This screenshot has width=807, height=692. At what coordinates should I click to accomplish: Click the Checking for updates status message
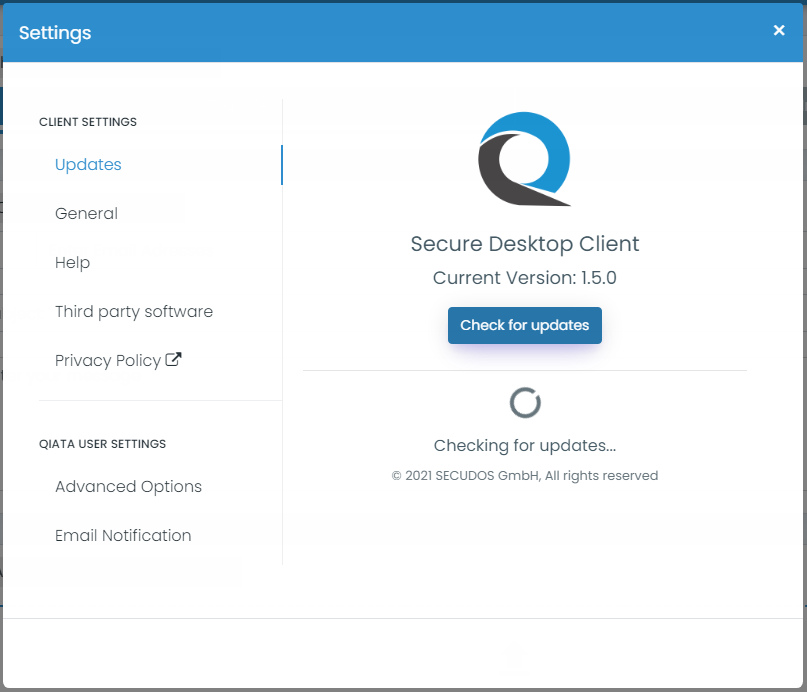click(x=524, y=445)
